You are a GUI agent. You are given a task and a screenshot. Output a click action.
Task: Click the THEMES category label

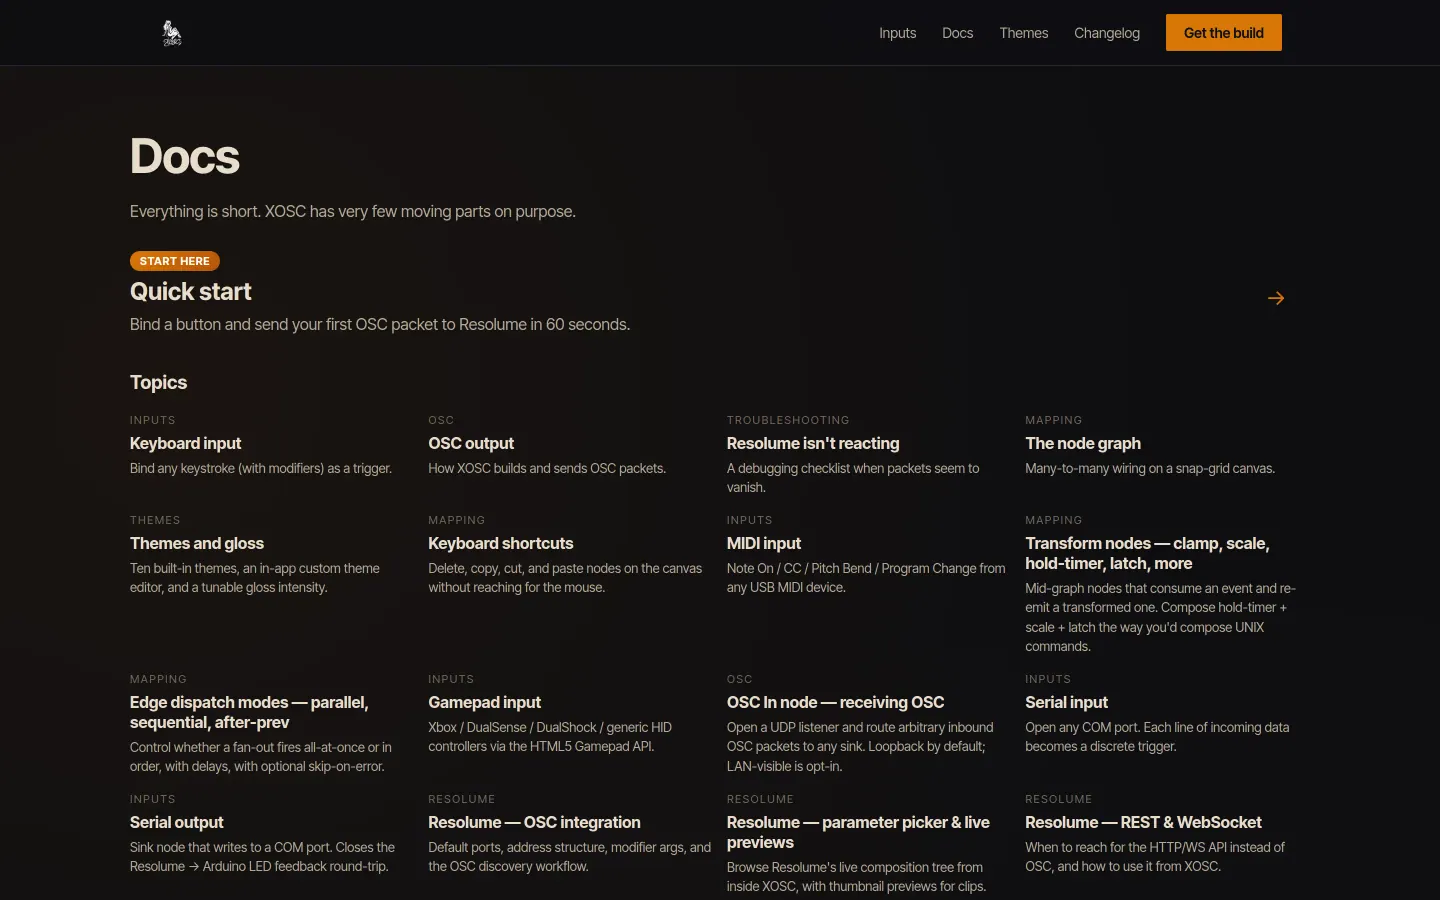[x=155, y=520]
